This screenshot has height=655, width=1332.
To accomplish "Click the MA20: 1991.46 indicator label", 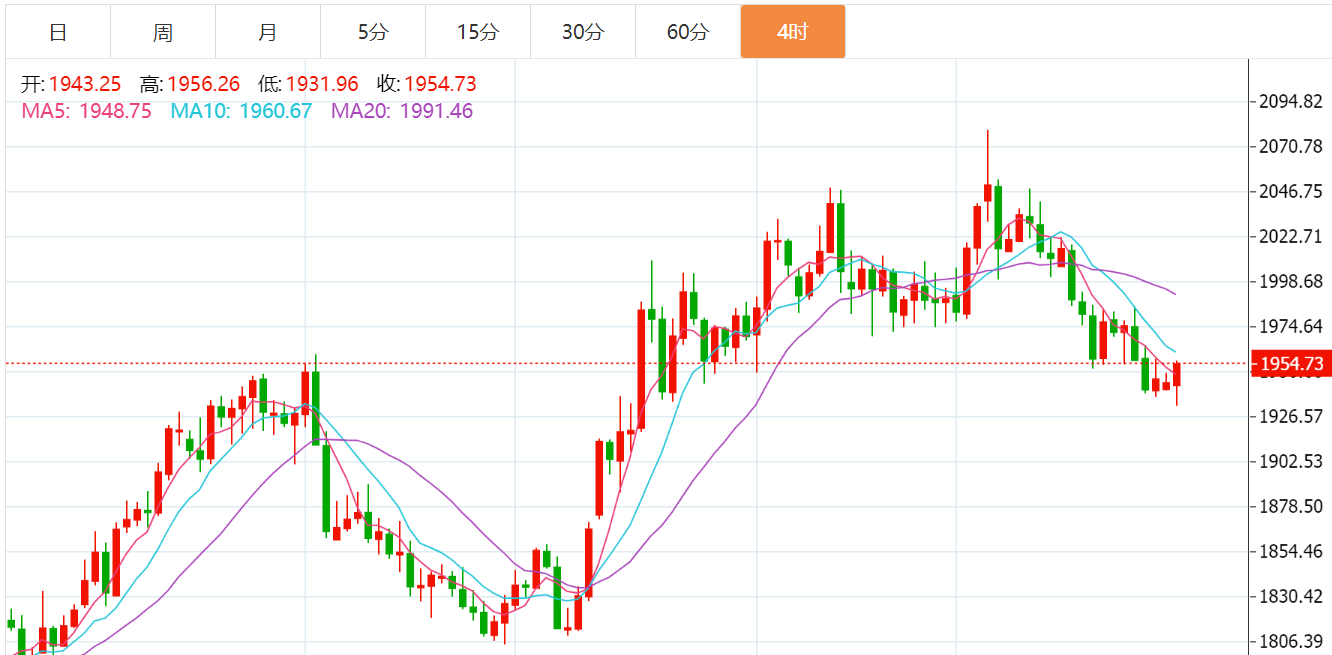I will 402,111.
